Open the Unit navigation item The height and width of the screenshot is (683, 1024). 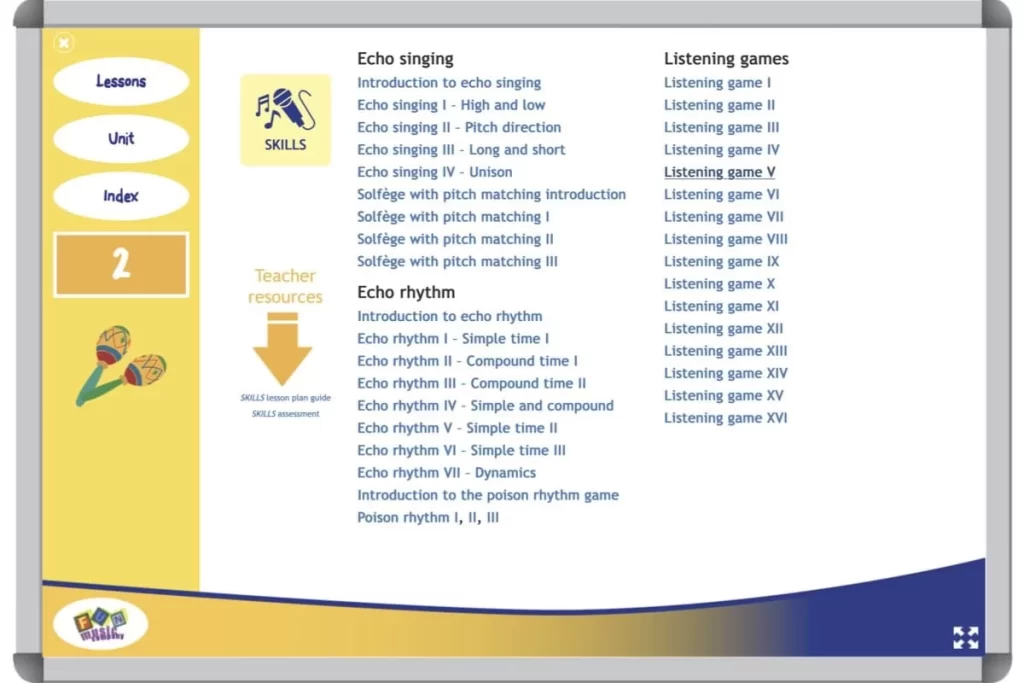coord(120,139)
